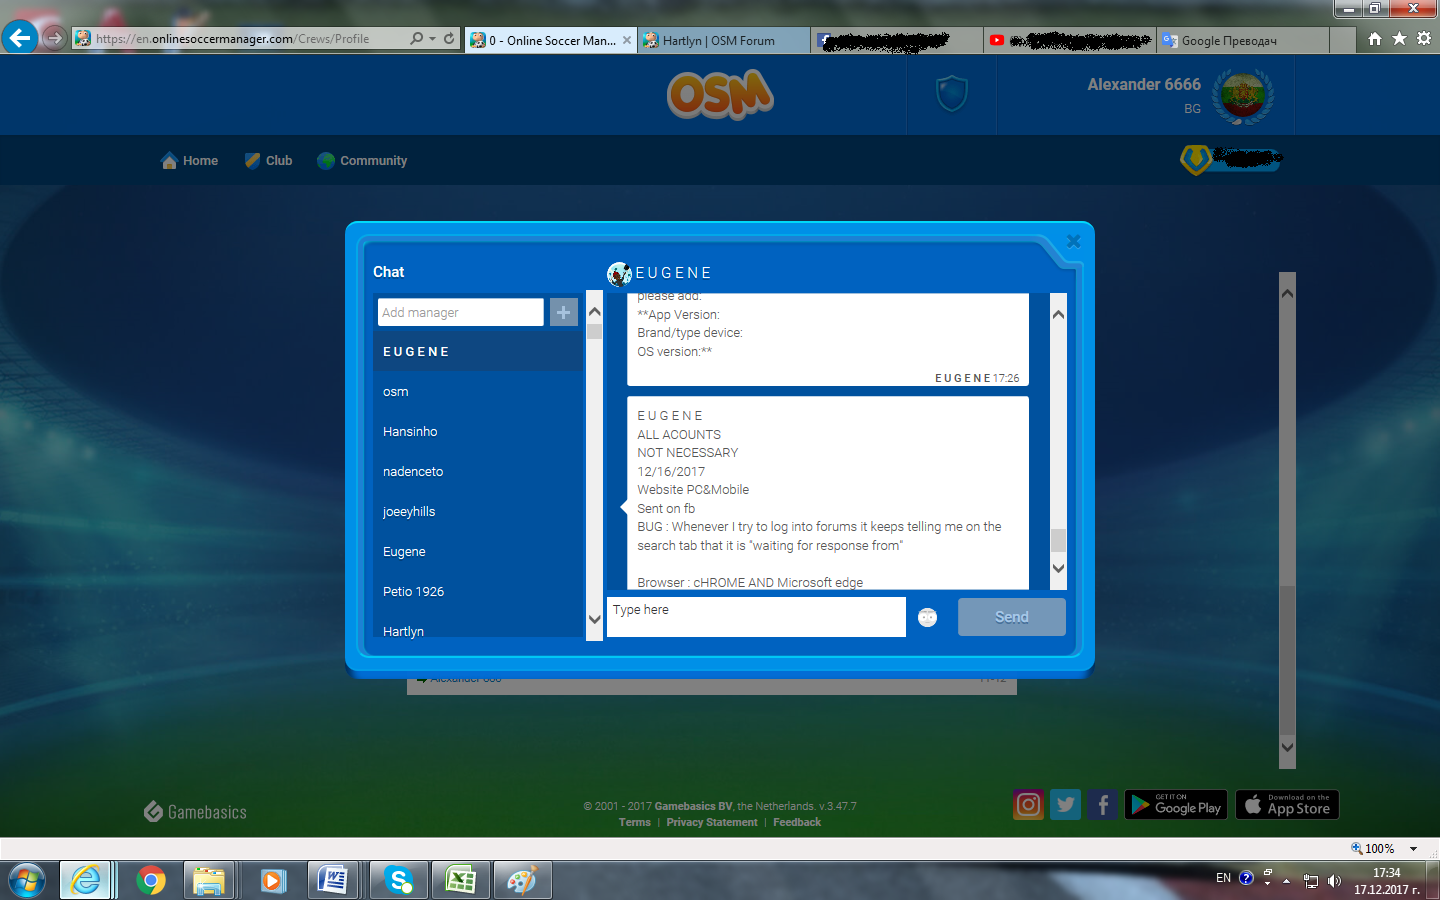Select Petio 1926 conversation
1440x900 pixels.
[x=478, y=592]
